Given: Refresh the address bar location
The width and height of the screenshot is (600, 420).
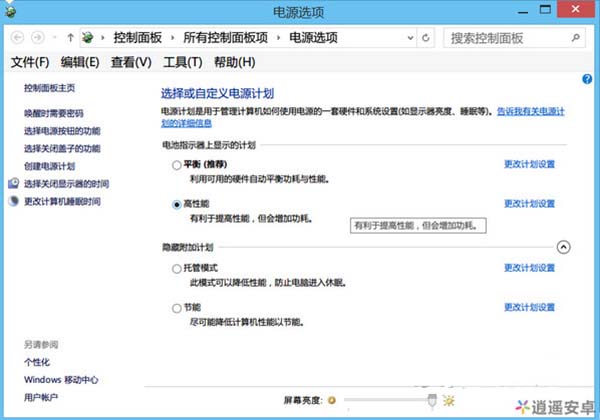Looking at the screenshot, I should point(426,38).
